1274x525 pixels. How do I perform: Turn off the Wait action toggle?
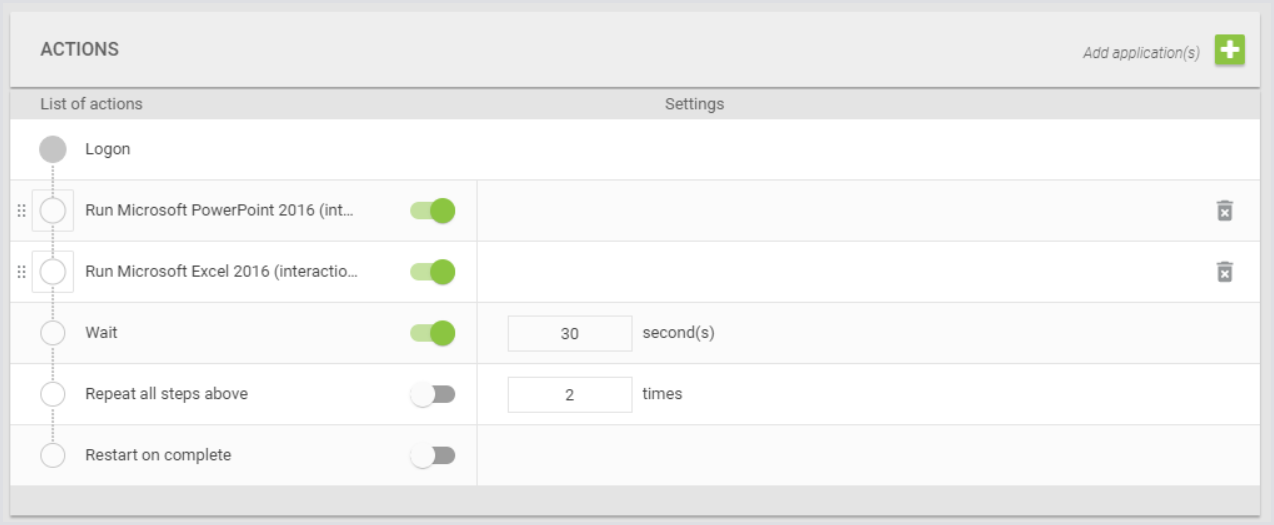pos(433,333)
